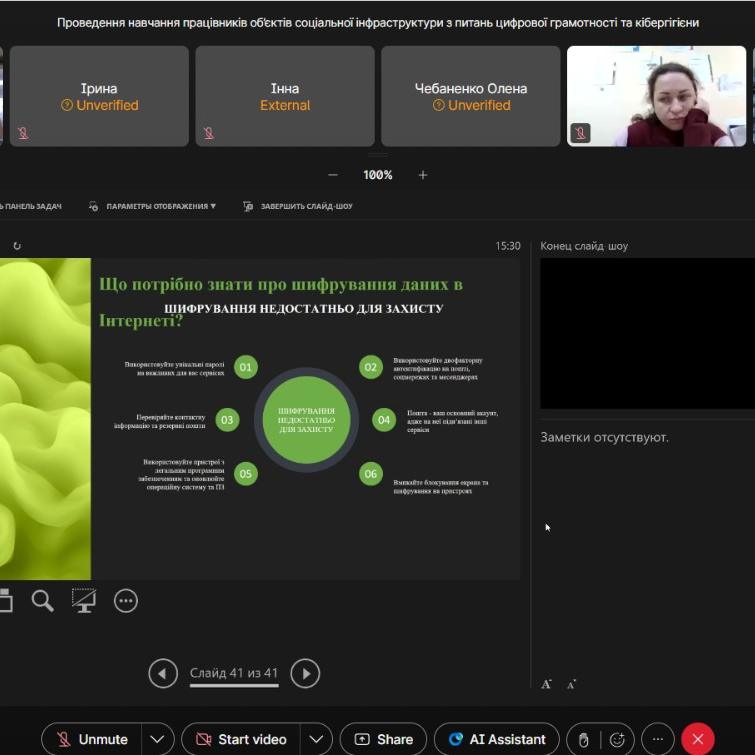Decrease notes text size icon
This screenshot has width=755, height=755.
(571, 685)
